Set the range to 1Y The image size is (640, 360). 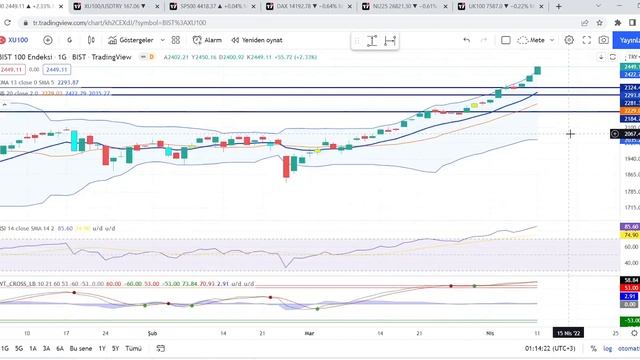coord(102,349)
